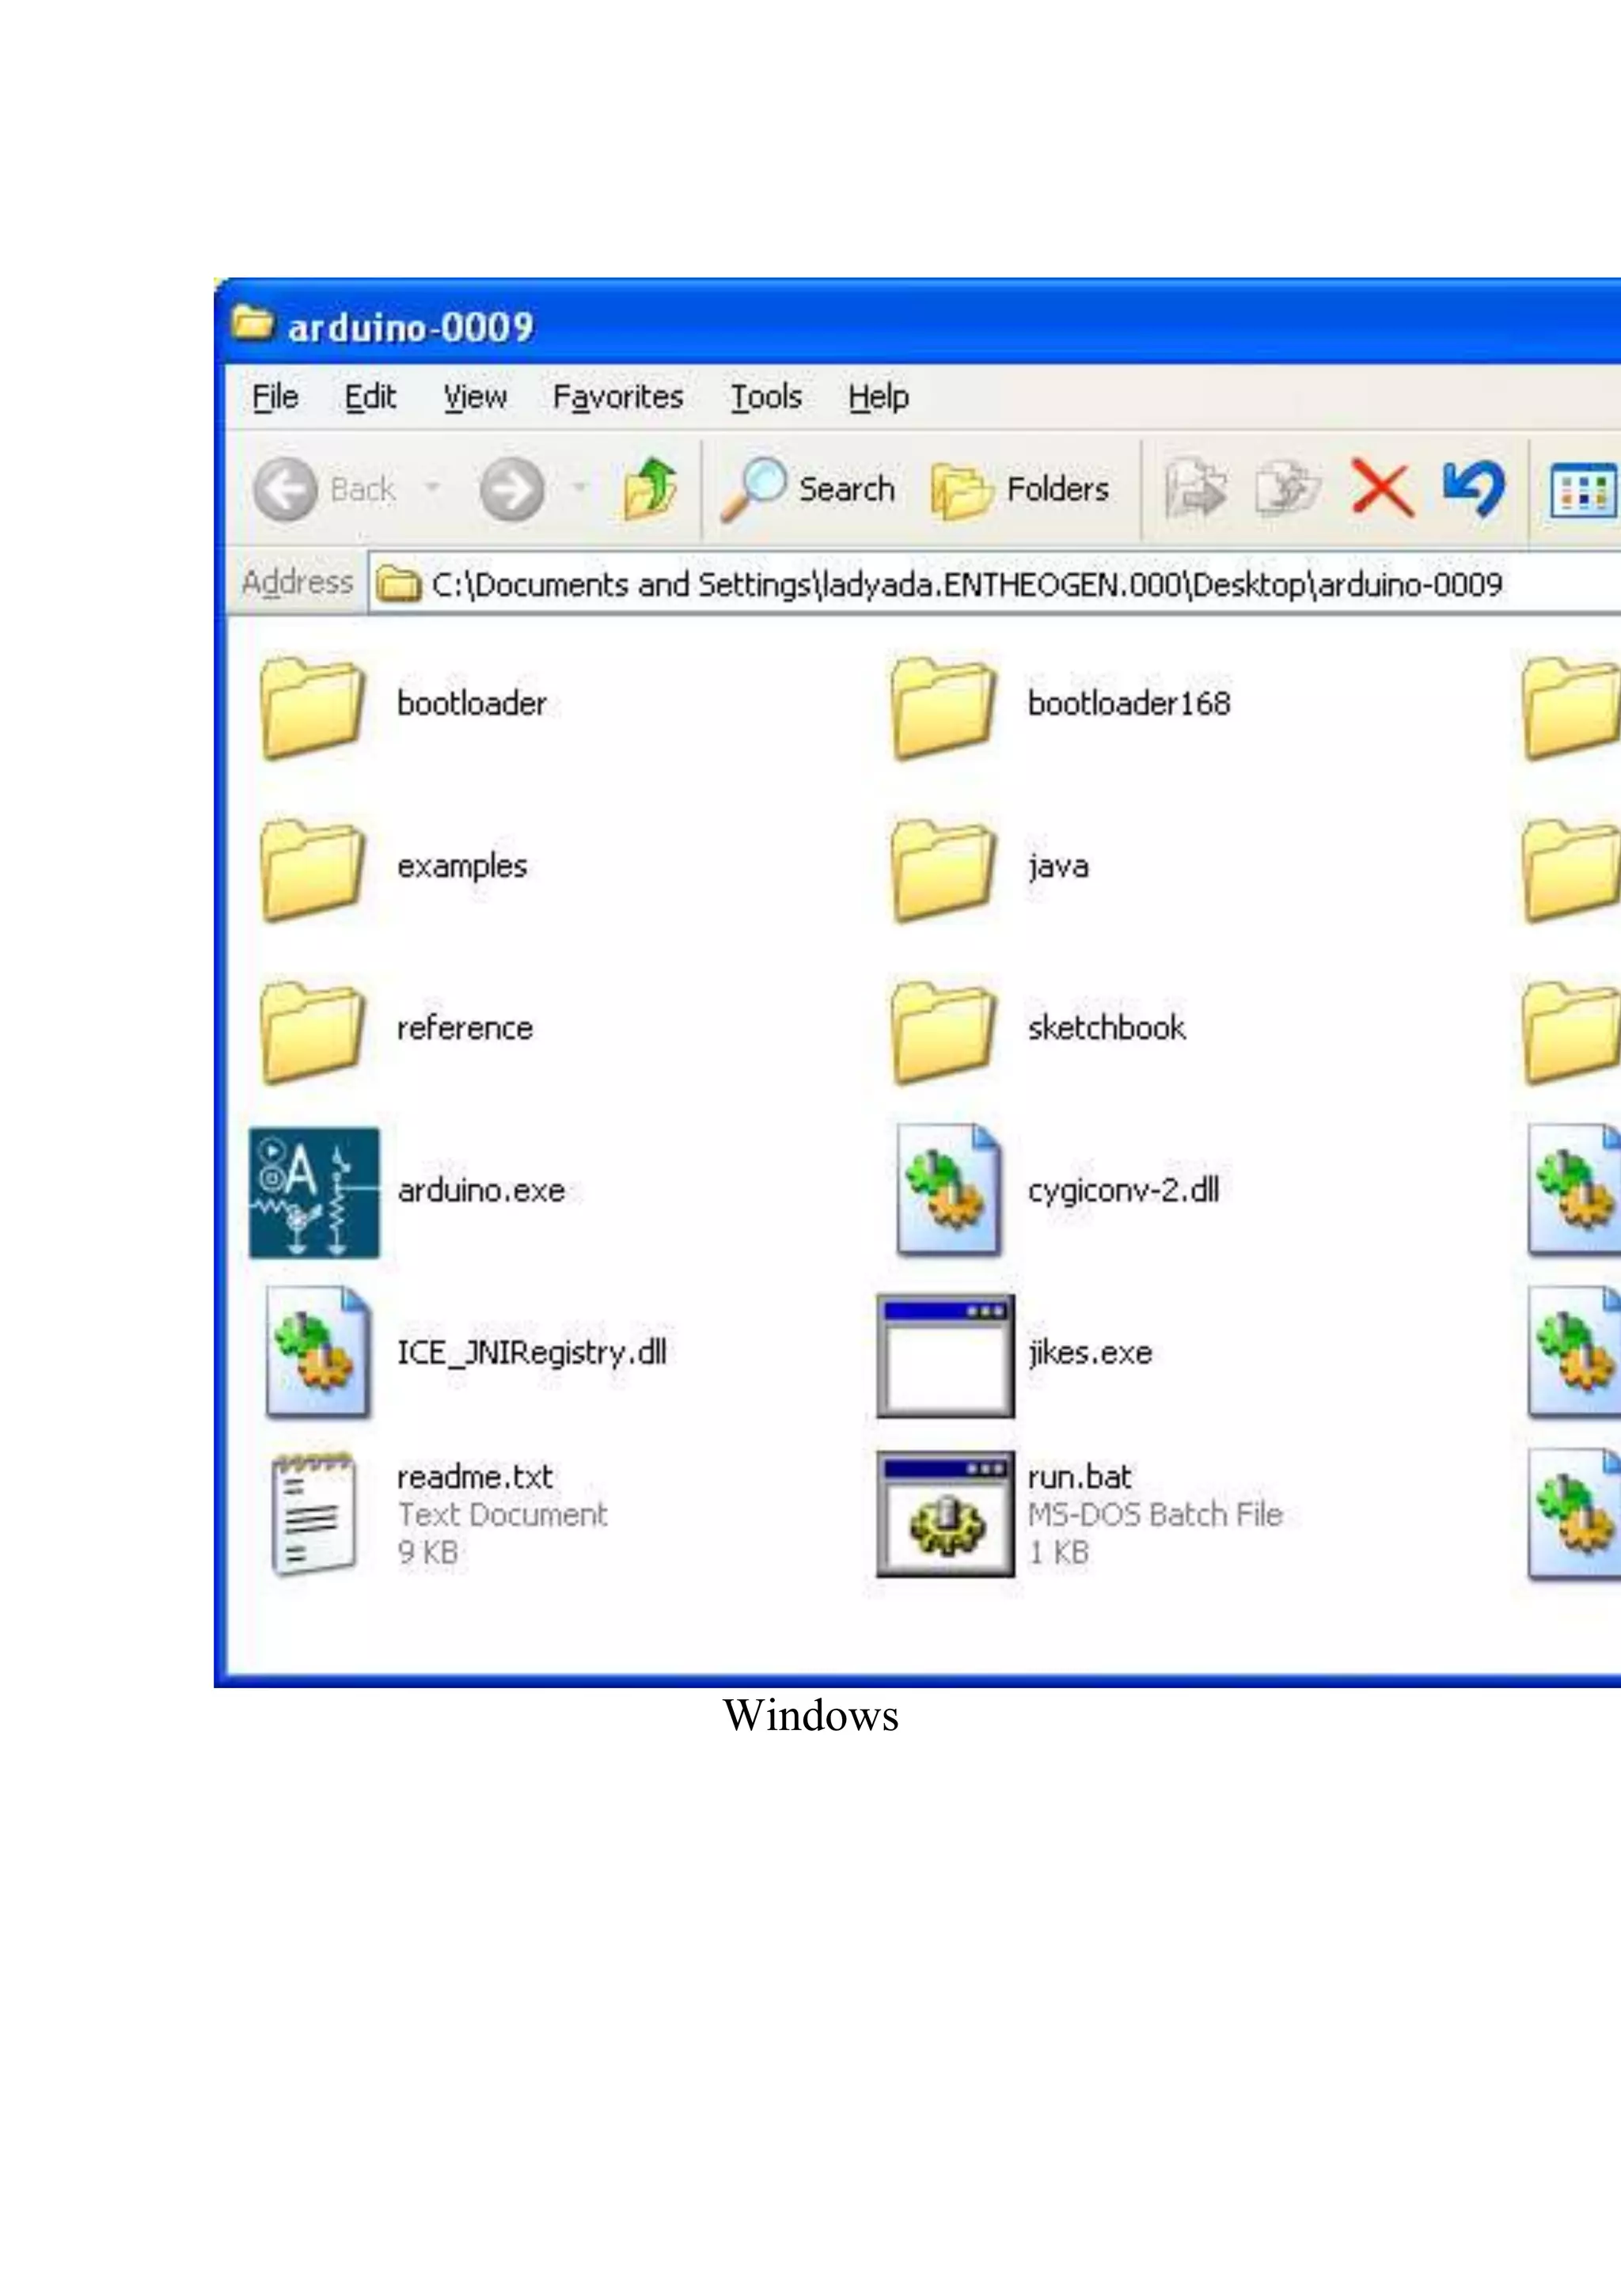Open the sketchbook folder icon
Screen dimensions: 1621x2296
click(x=942, y=1031)
